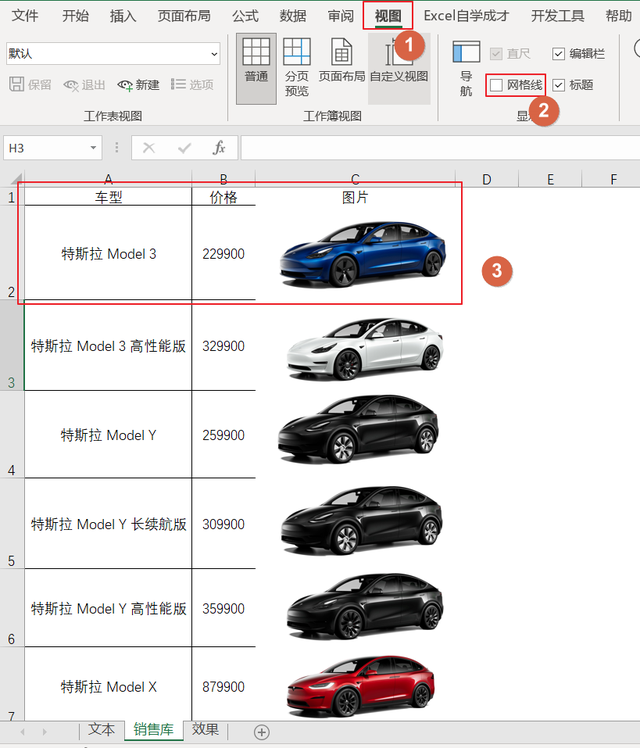Switch to the 效果 sheet tab

[206, 730]
